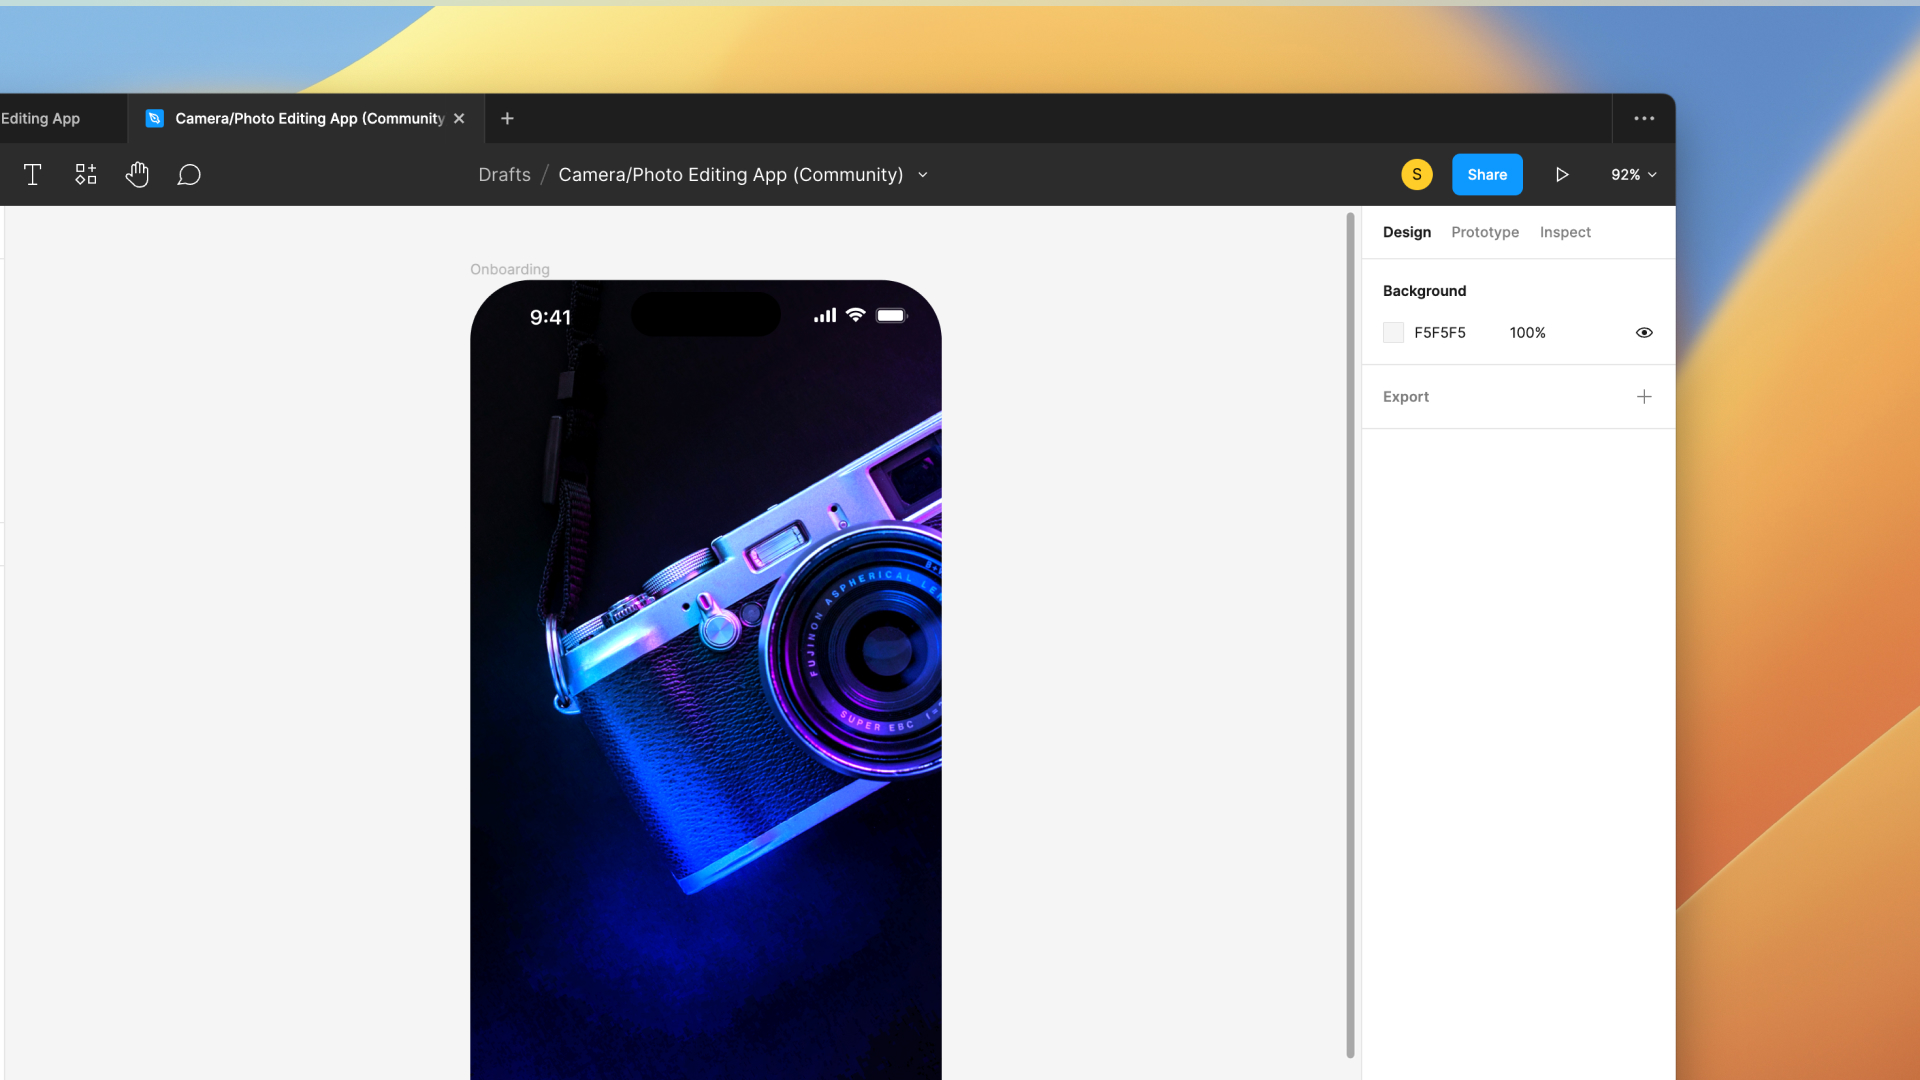Select the Hand tool

click(x=137, y=175)
